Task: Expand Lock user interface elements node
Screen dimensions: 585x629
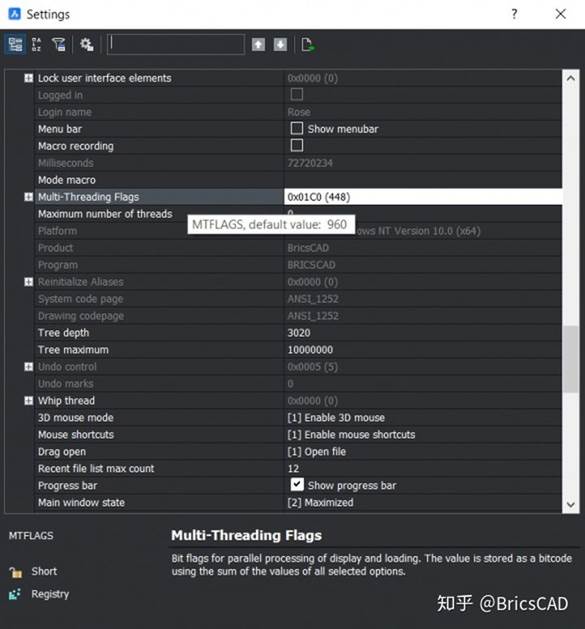Action: coord(28,78)
